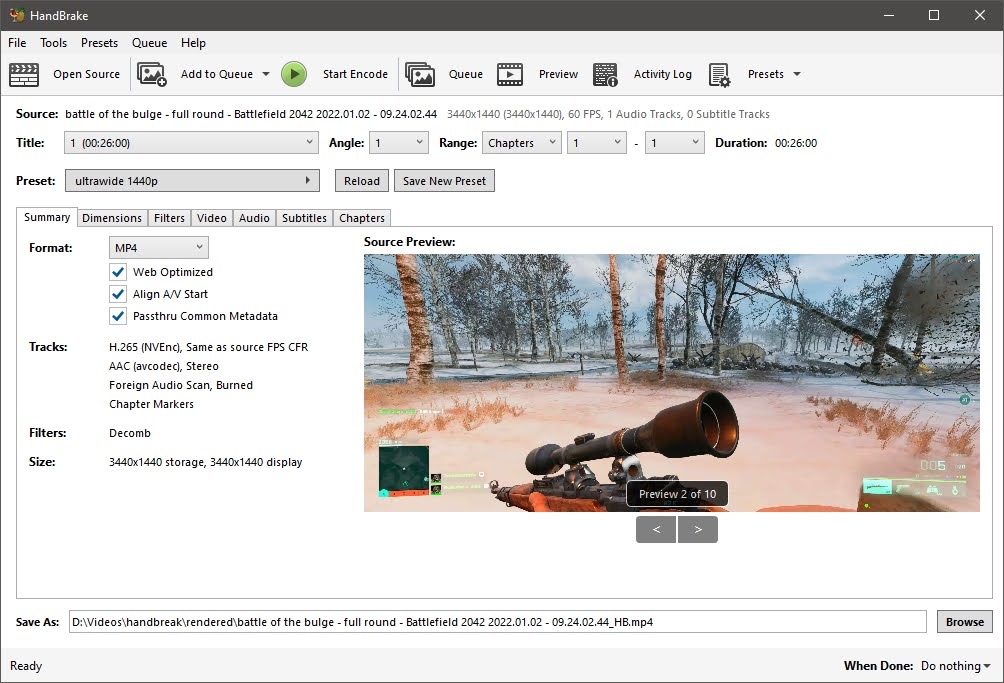Expand the Format MP4 dropdown

(158, 247)
